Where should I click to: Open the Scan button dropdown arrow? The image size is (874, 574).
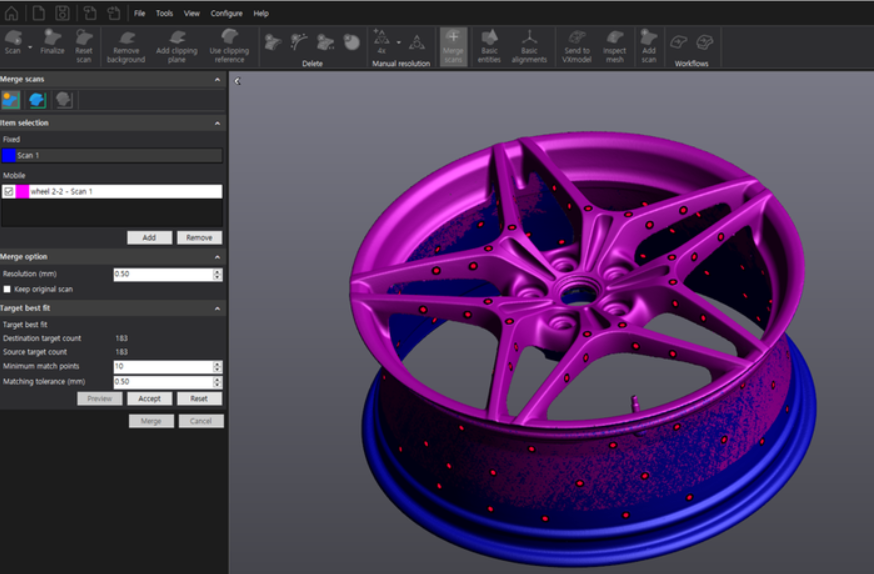pyautogui.click(x=30, y=47)
